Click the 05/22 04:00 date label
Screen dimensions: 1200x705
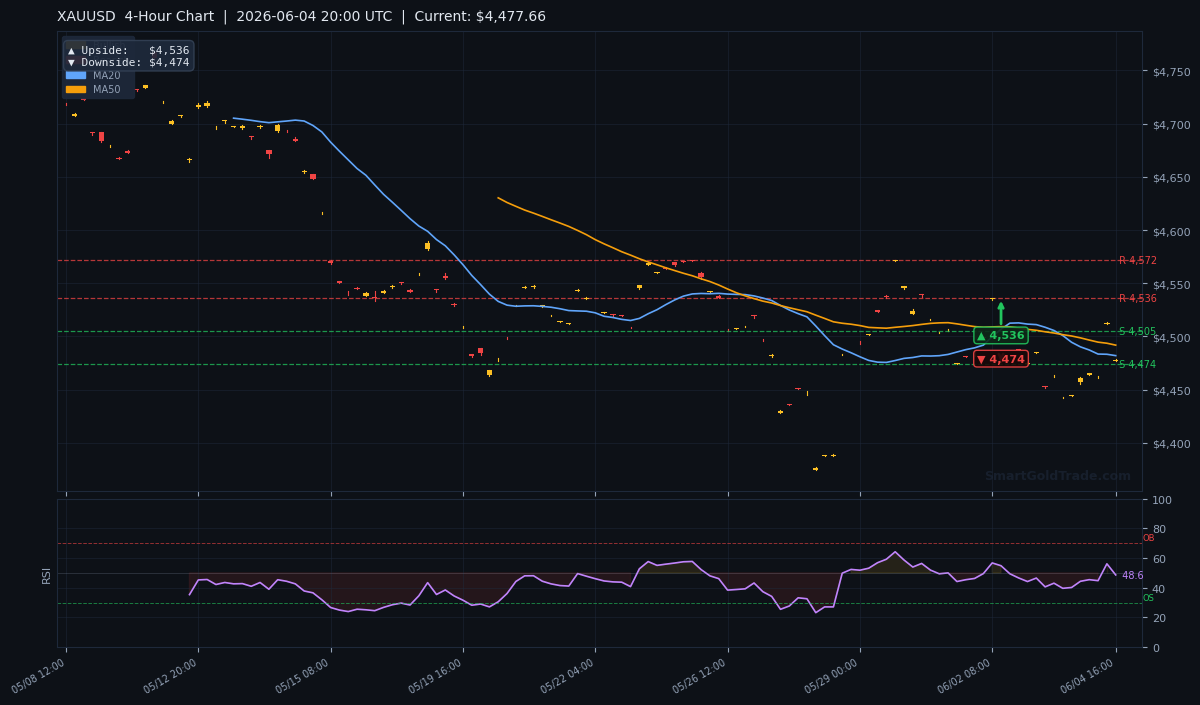click(569, 676)
